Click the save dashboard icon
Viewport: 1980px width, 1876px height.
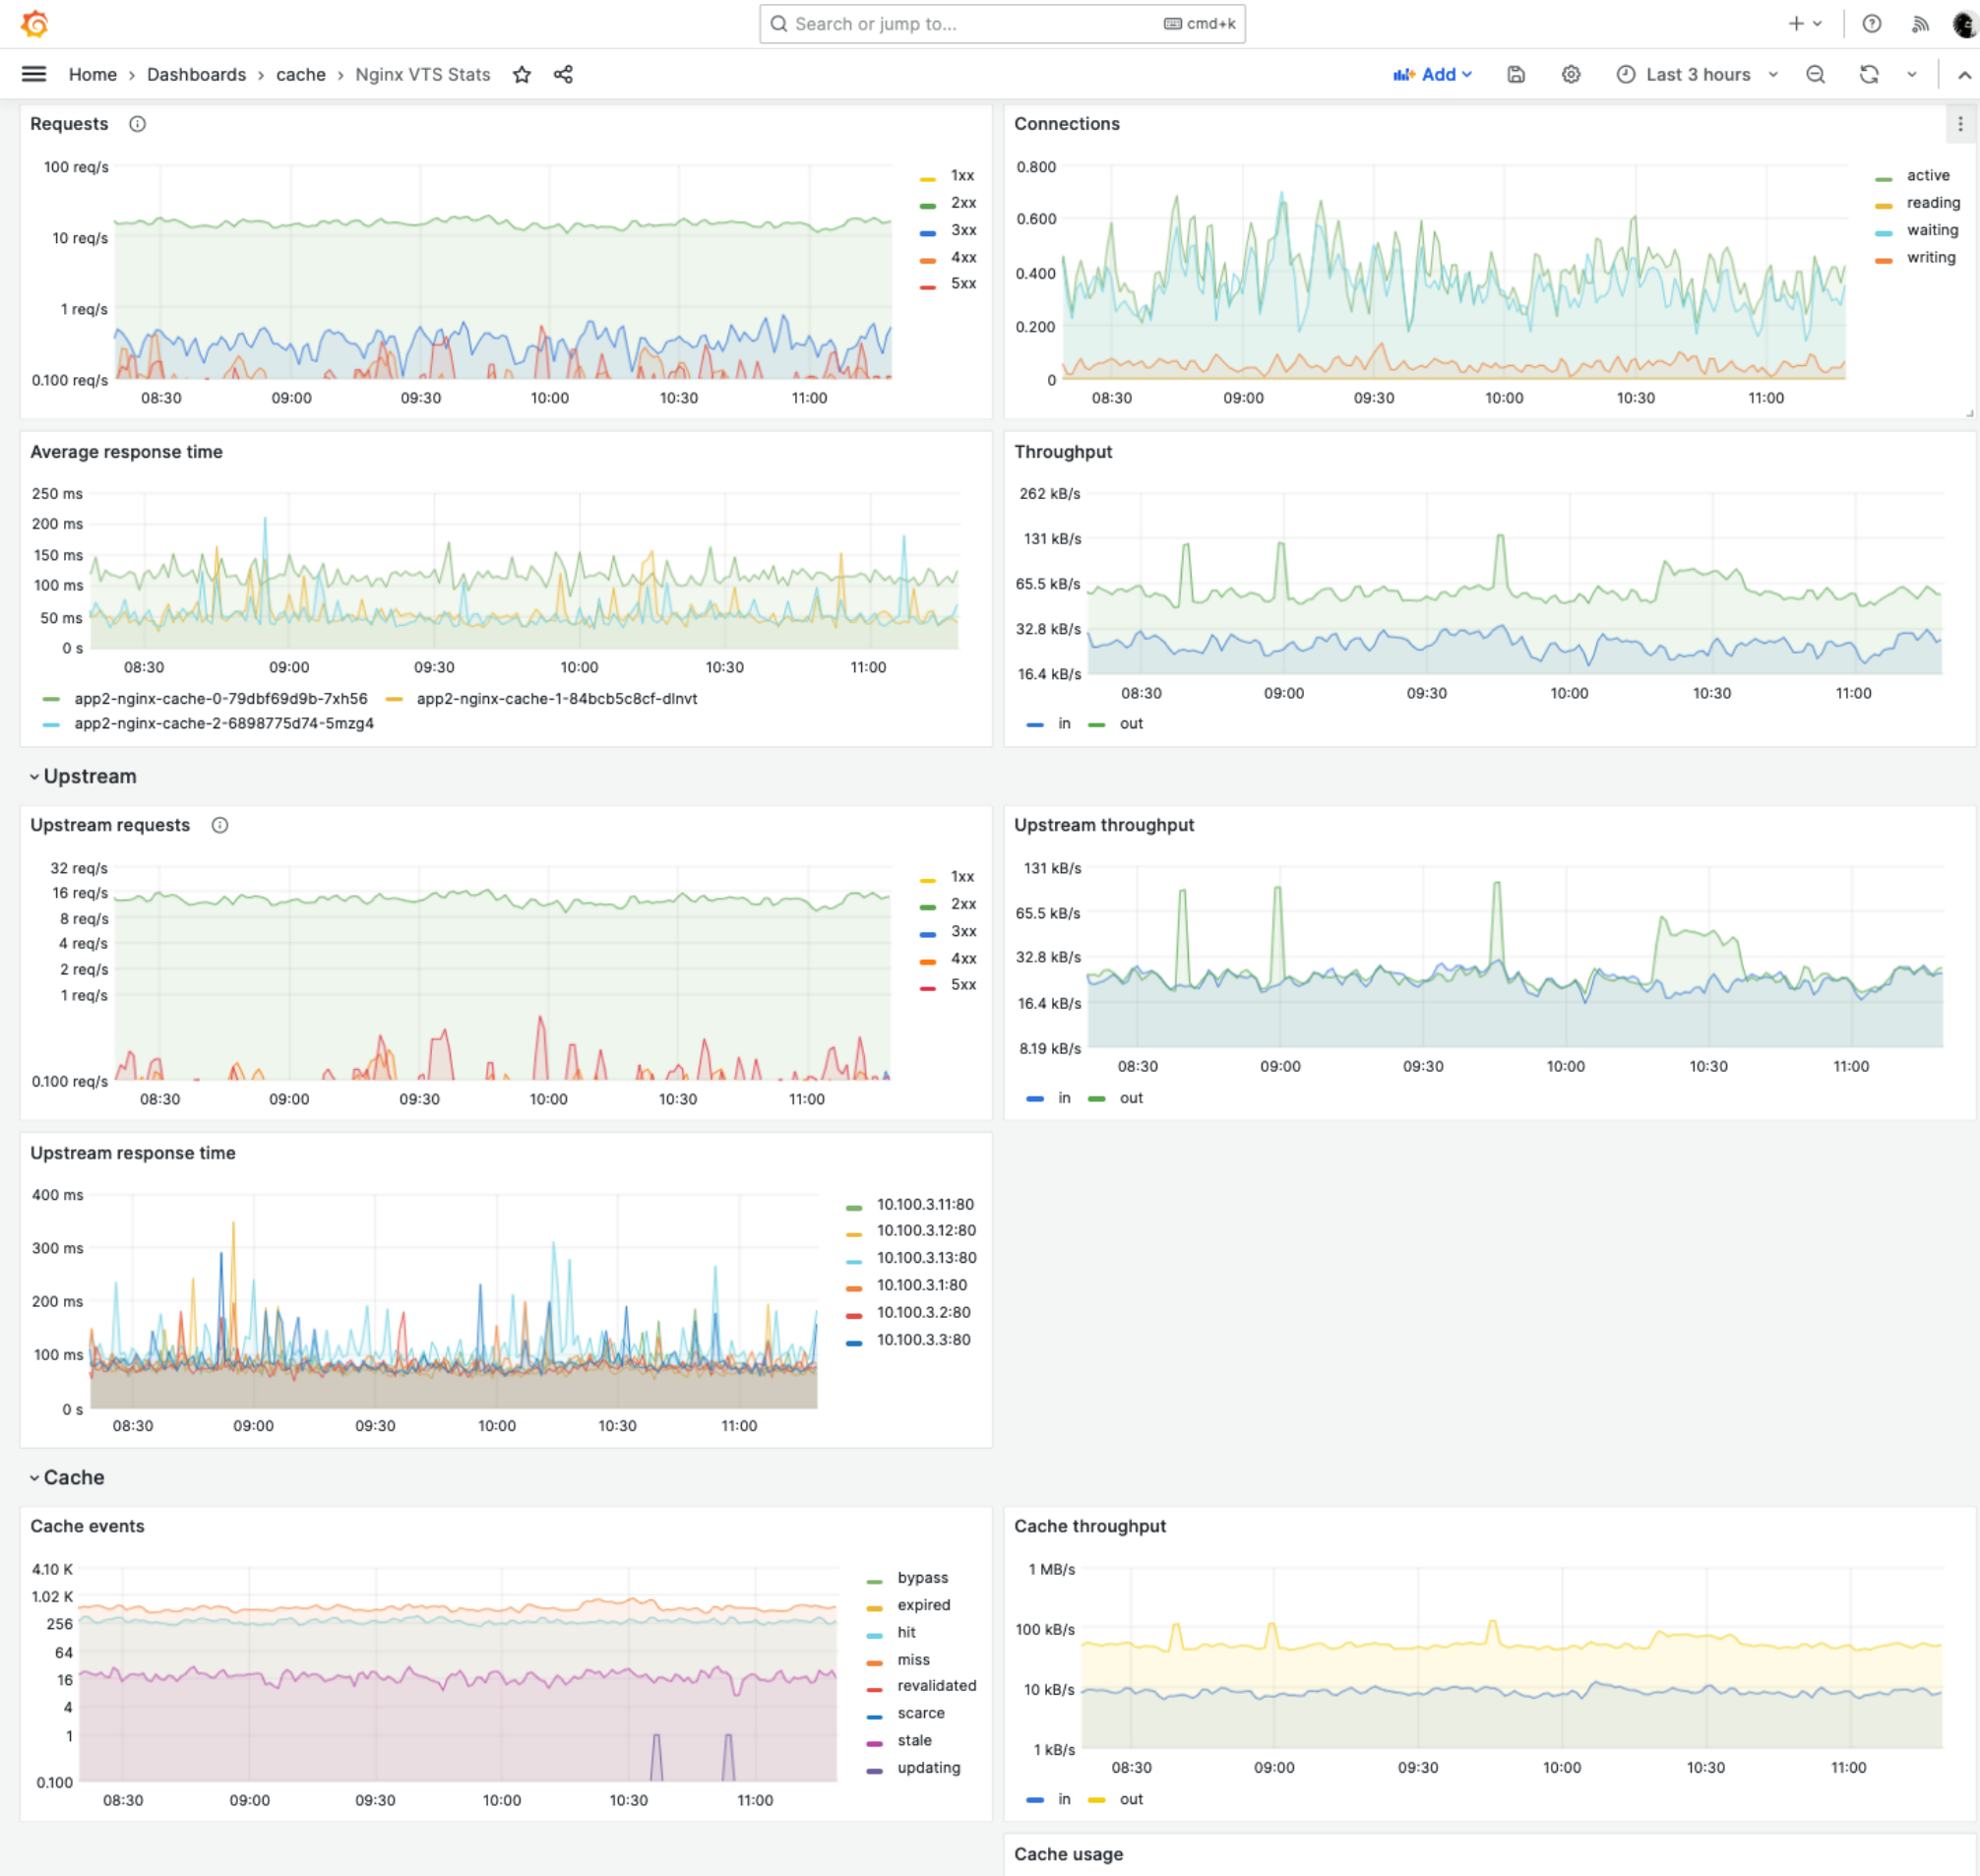click(x=1516, y=75)
